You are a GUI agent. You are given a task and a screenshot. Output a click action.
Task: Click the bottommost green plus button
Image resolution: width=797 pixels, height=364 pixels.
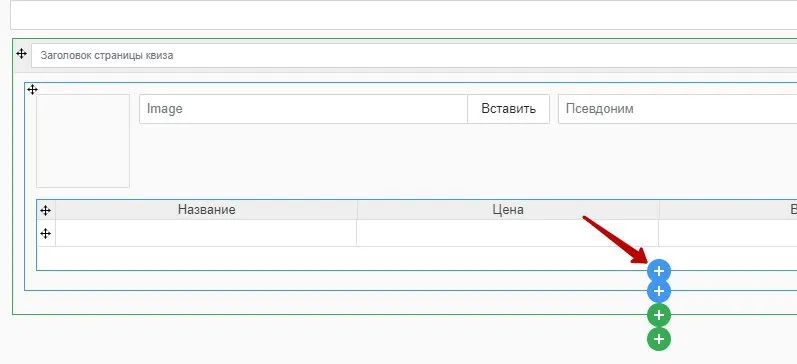pyautogui.click(x=659, y=339)
